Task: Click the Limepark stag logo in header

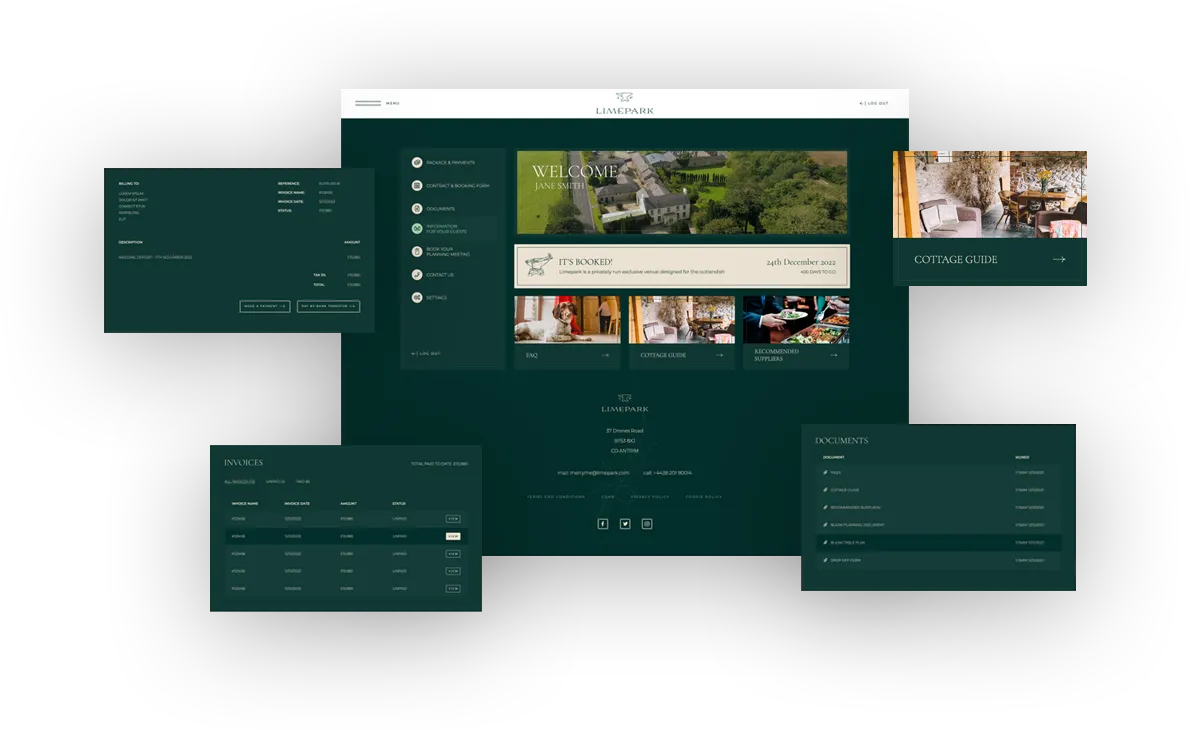Action: point(624,99)
